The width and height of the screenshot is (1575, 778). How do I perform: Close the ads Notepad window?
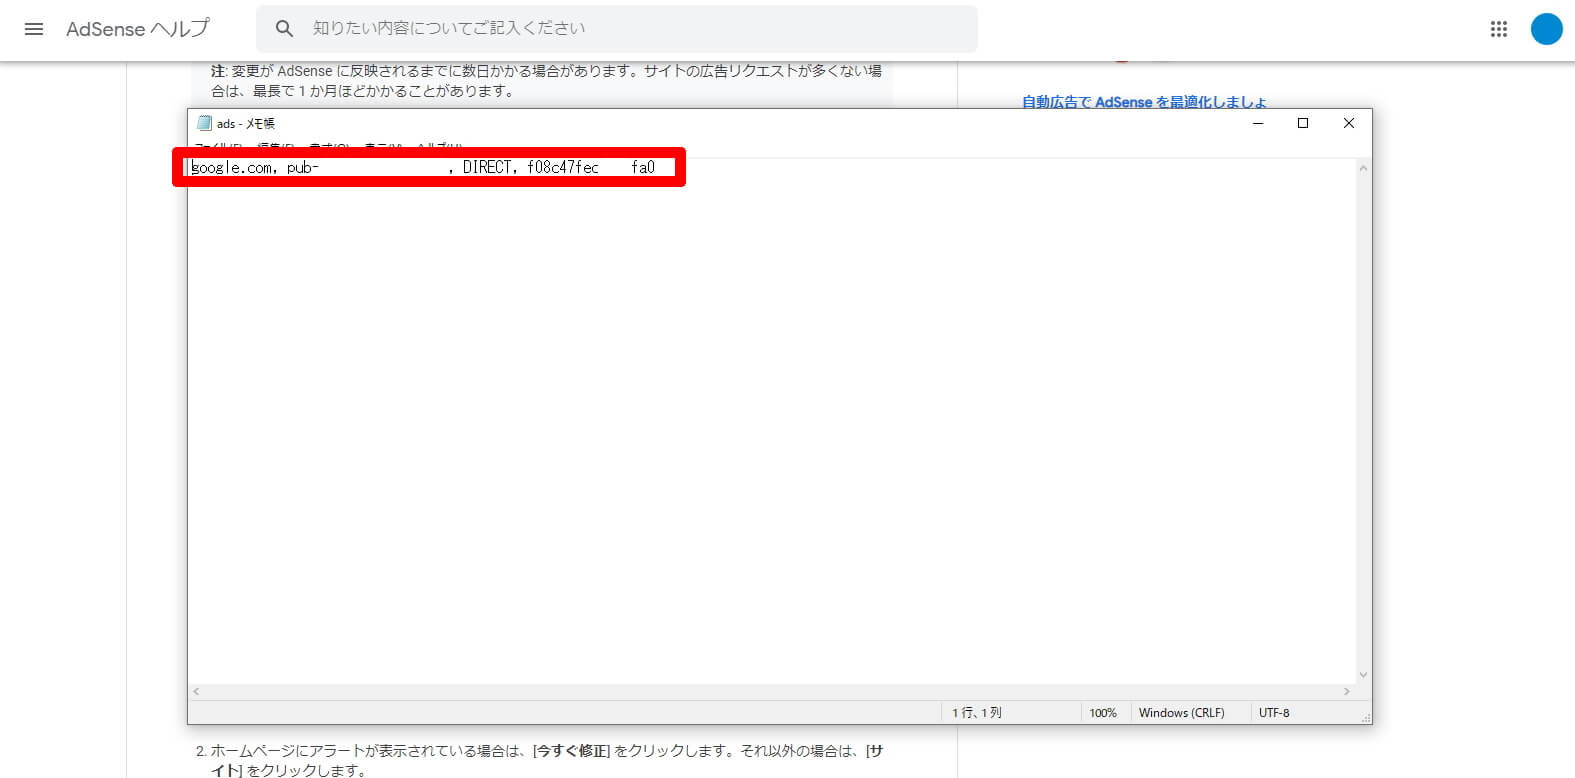[x=1349, y=123]
